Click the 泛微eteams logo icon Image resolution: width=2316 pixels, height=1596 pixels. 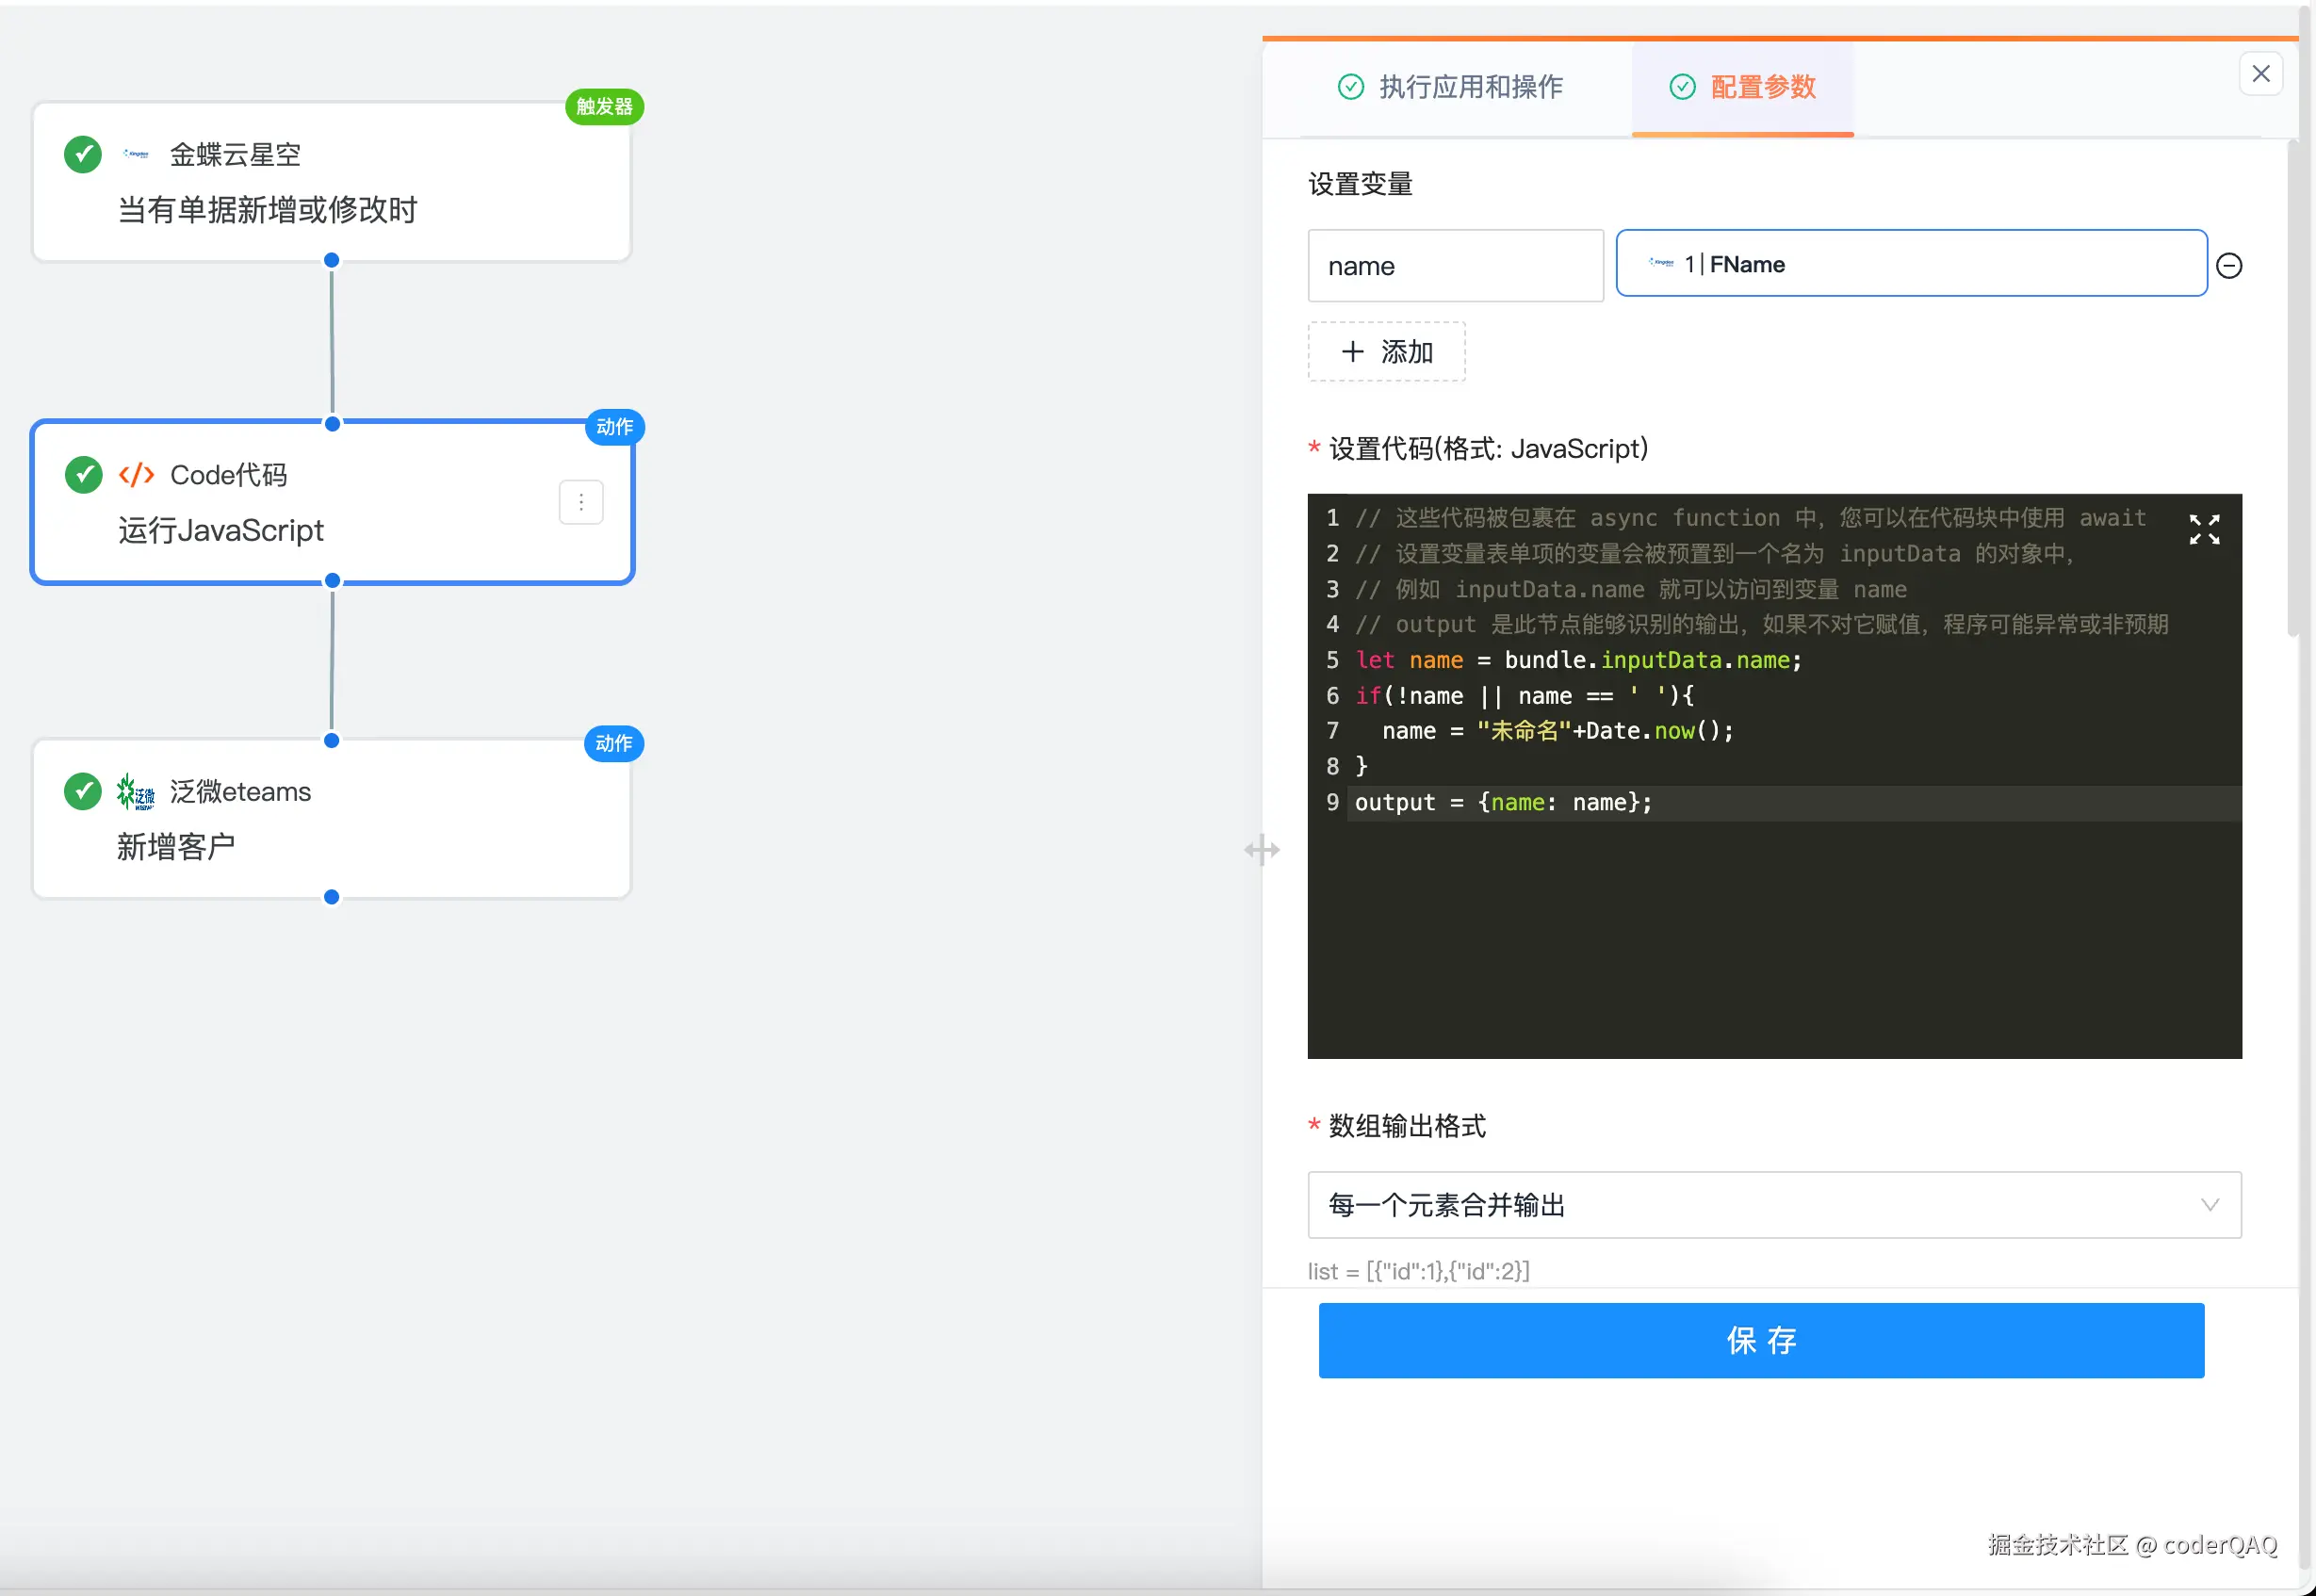pyautogui.click(x=136, y=792)
